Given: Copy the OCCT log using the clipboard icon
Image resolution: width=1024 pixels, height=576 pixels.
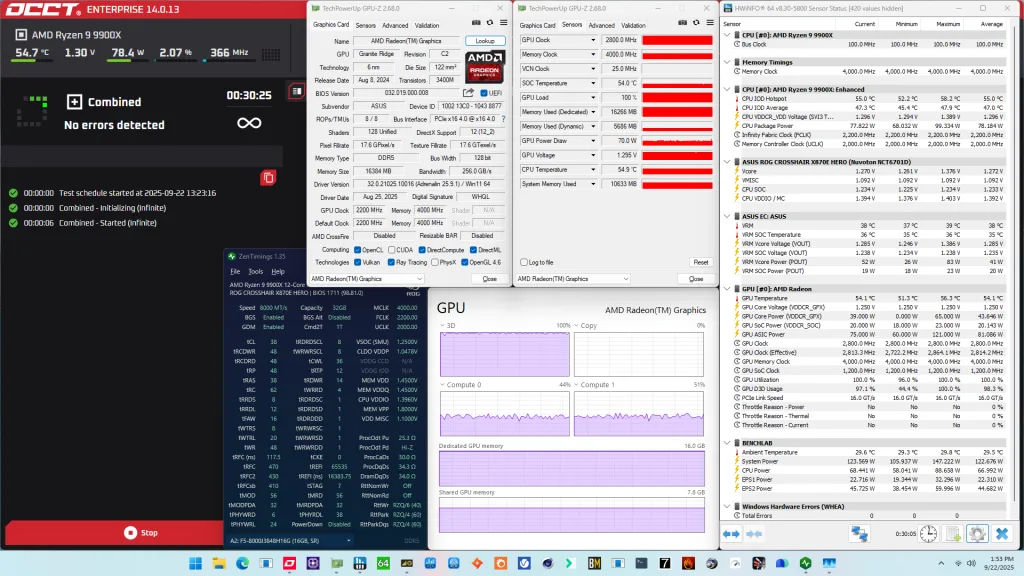Looking at the screenshot, I should pyautogui.click(x=268, y=177).
